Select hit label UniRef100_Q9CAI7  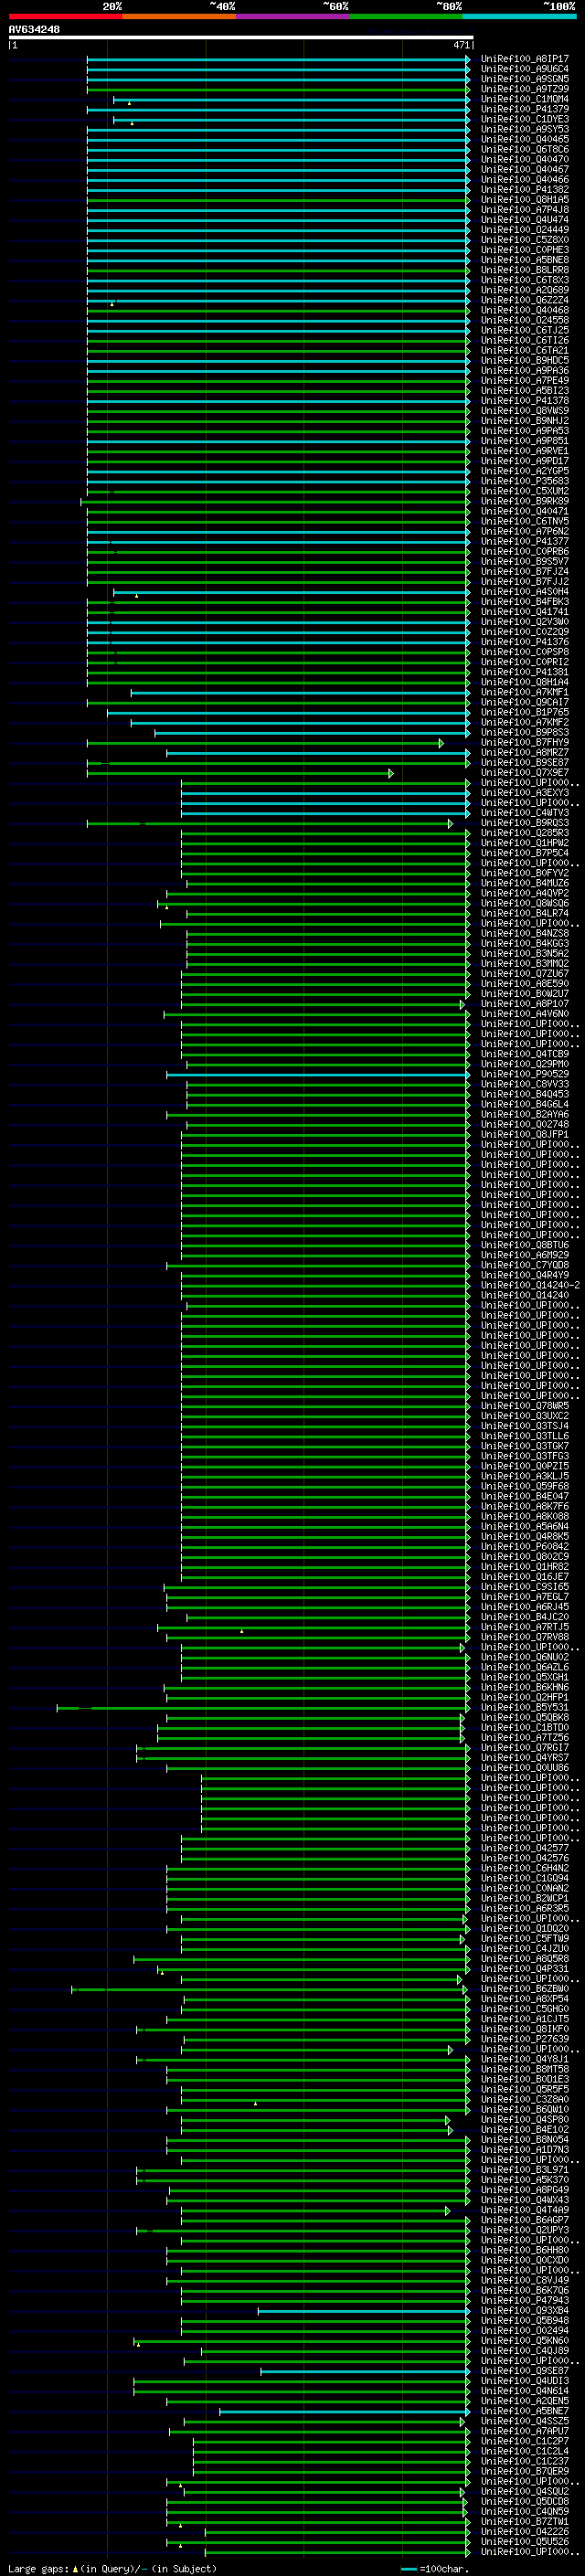point(525,702)
